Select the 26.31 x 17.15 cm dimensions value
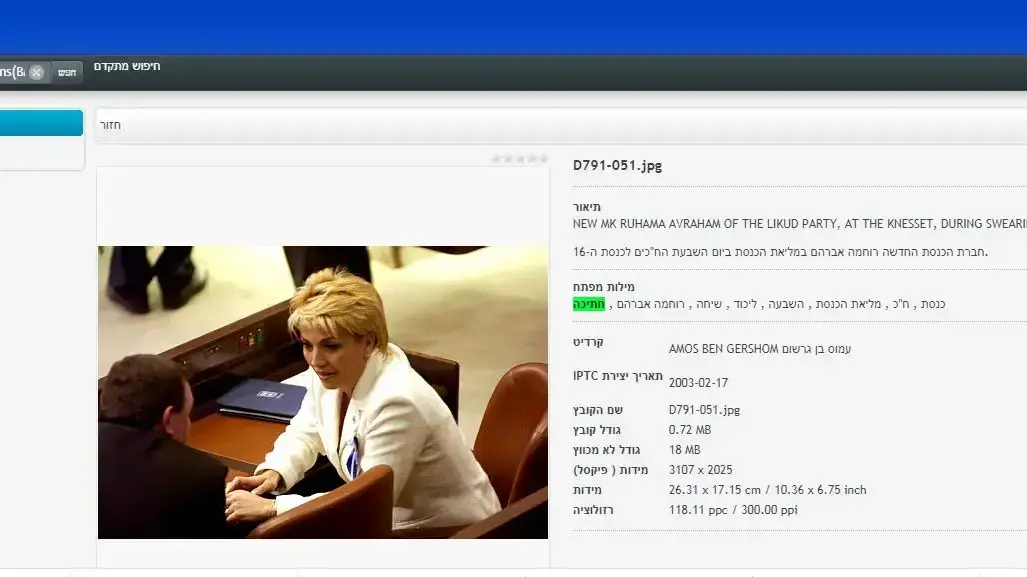1027x577 pixels. click(768, 490)
